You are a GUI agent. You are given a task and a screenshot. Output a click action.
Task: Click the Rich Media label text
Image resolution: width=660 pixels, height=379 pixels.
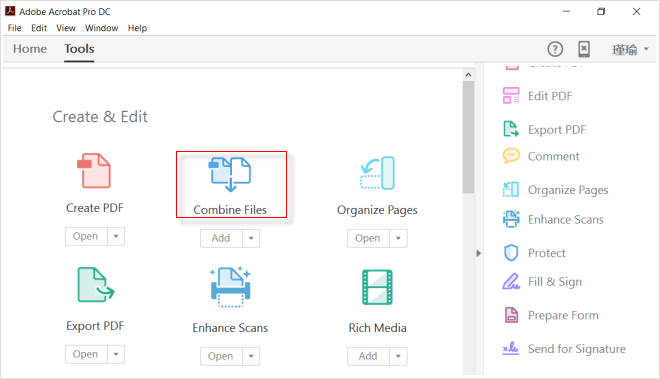(x=377, y=328)
